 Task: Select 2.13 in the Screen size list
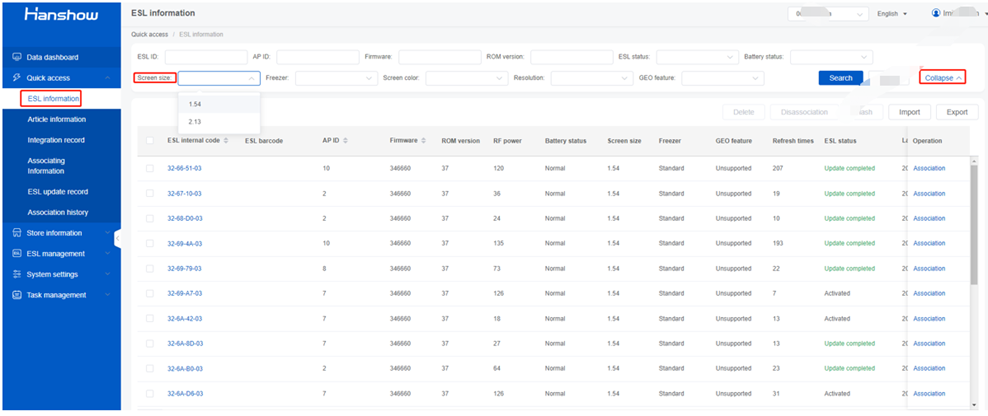tap(219, 122)
